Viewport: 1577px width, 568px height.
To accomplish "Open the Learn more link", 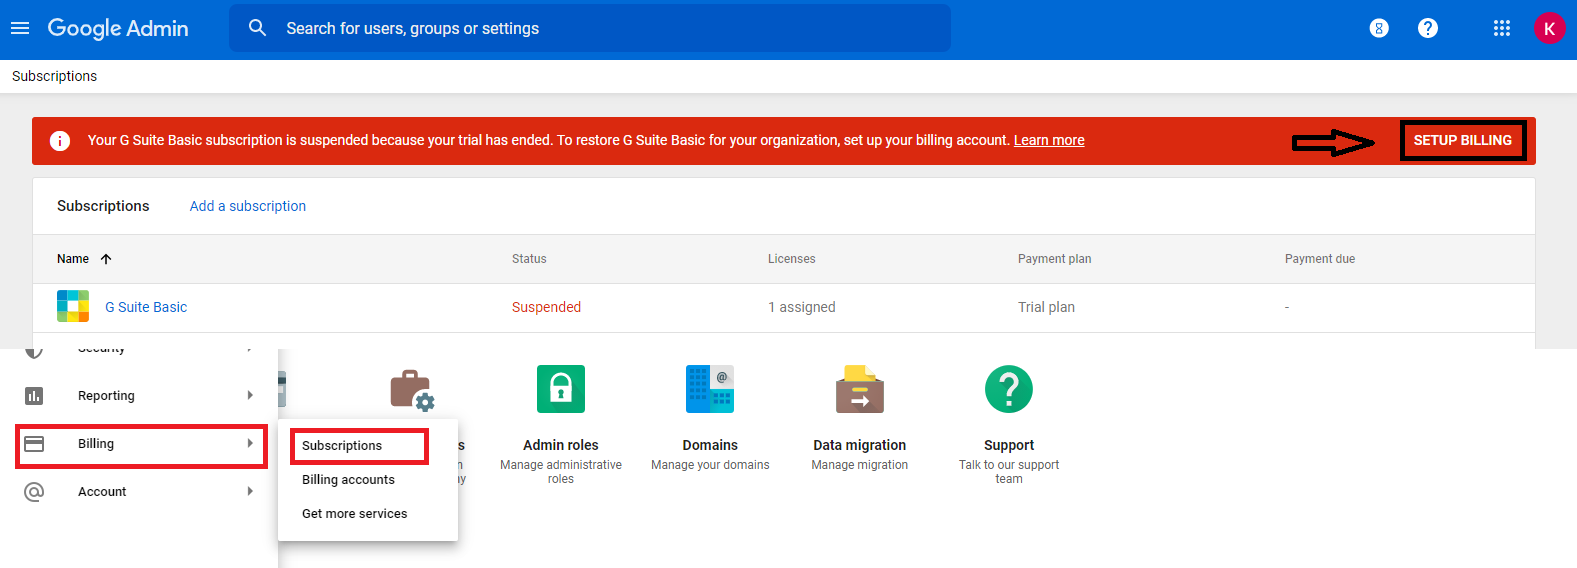I will (1049, 140).
